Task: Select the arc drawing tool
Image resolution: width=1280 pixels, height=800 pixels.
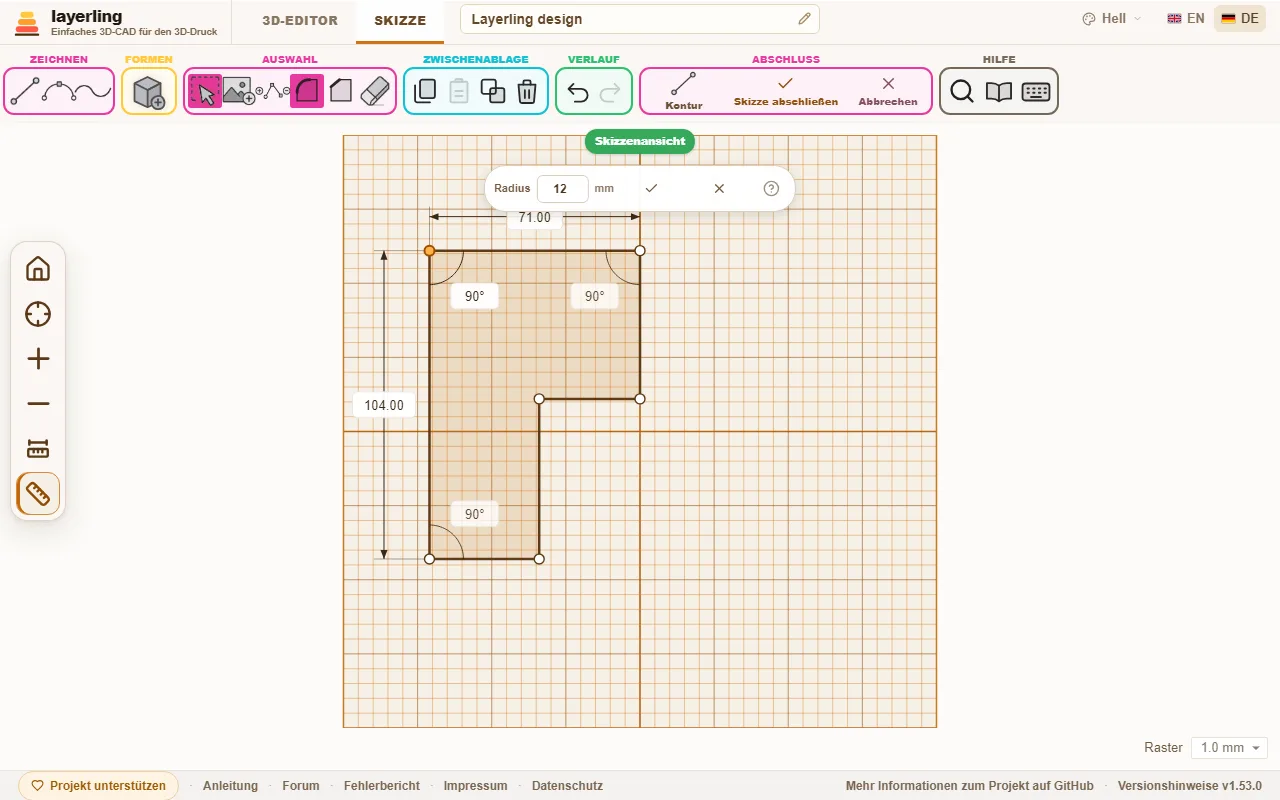Action: tap(59, 92)
